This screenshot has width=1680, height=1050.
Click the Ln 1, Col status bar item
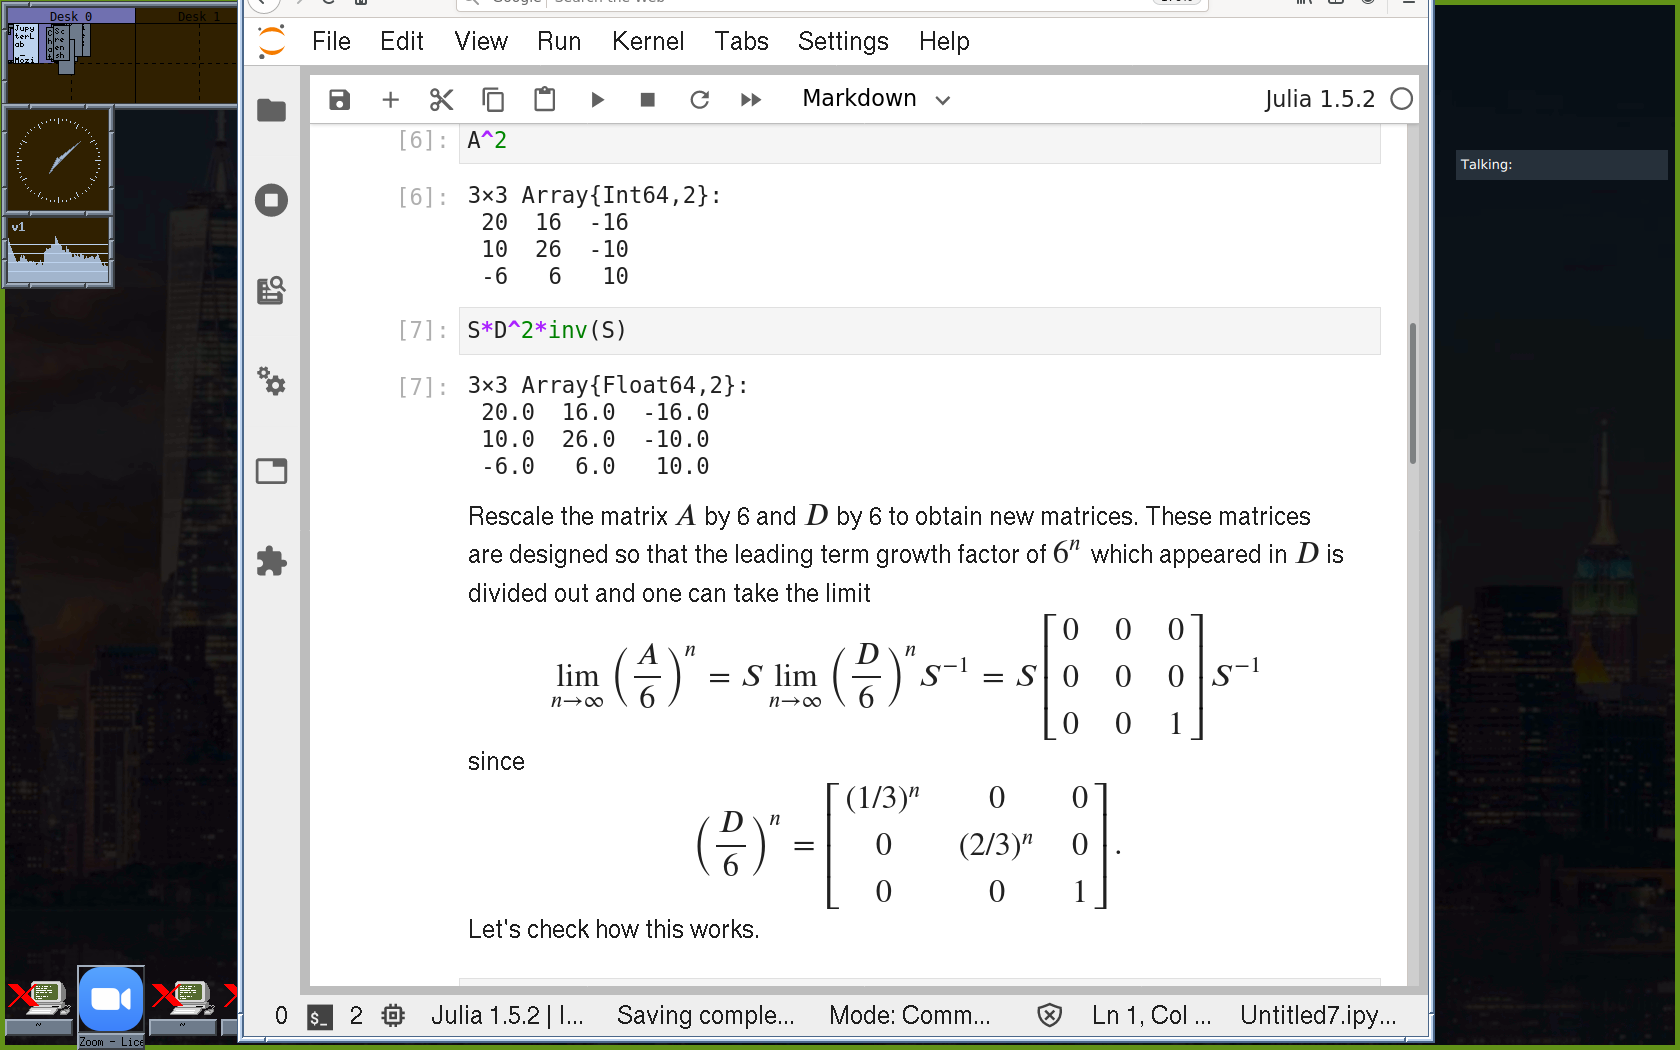coord(1151,1016)
